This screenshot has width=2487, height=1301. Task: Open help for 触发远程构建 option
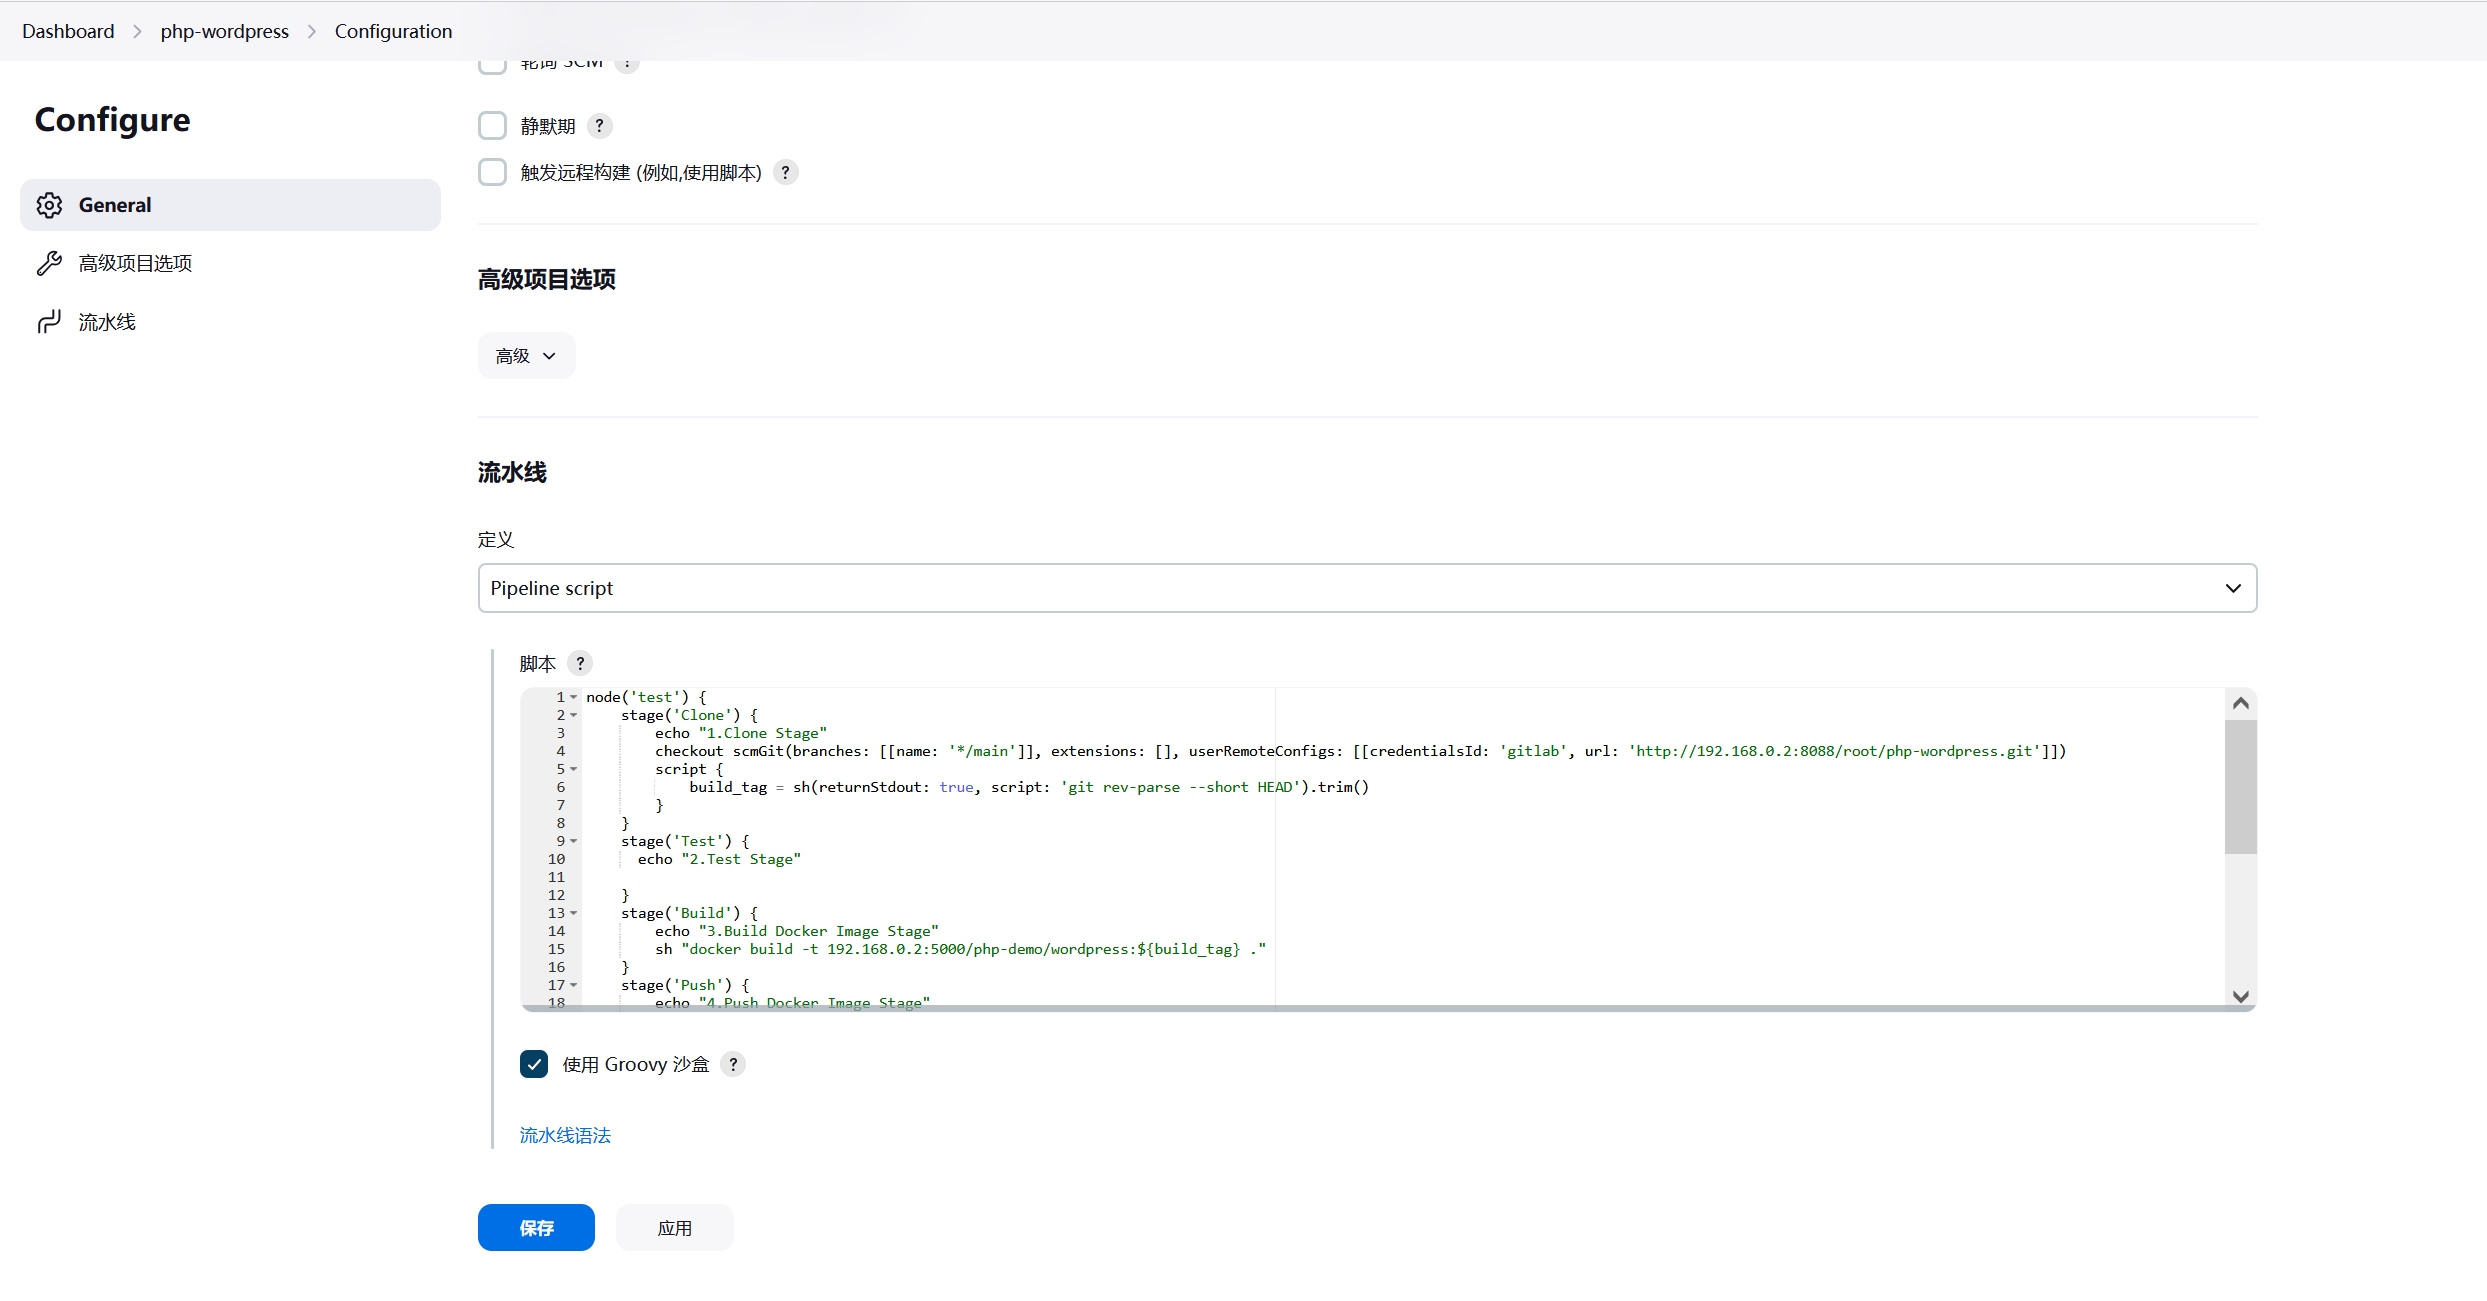point(786,172)
